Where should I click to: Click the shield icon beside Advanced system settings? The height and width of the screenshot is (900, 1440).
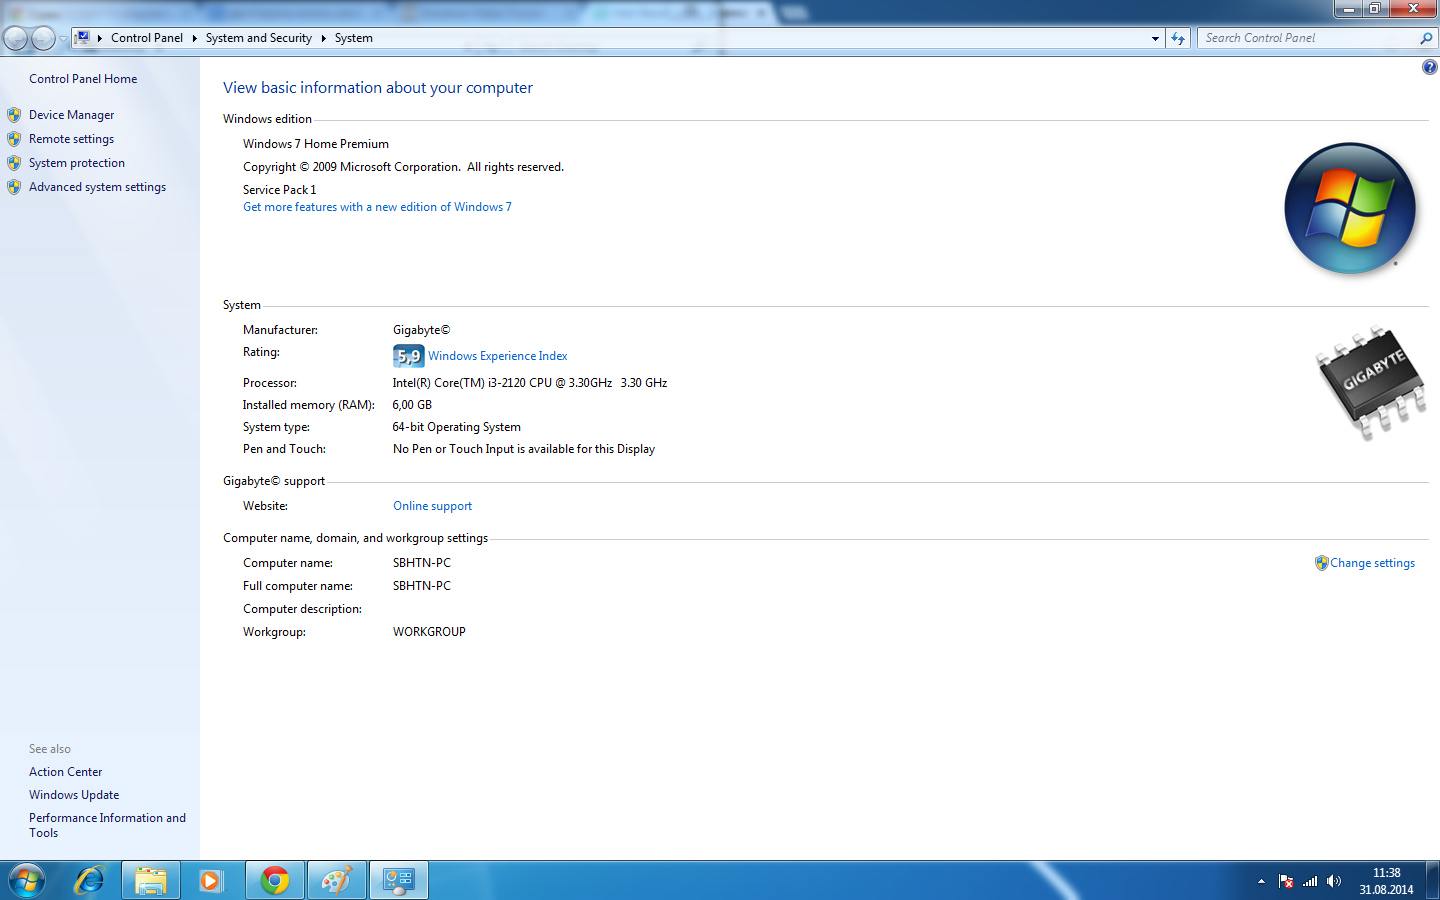click(14, 187)
